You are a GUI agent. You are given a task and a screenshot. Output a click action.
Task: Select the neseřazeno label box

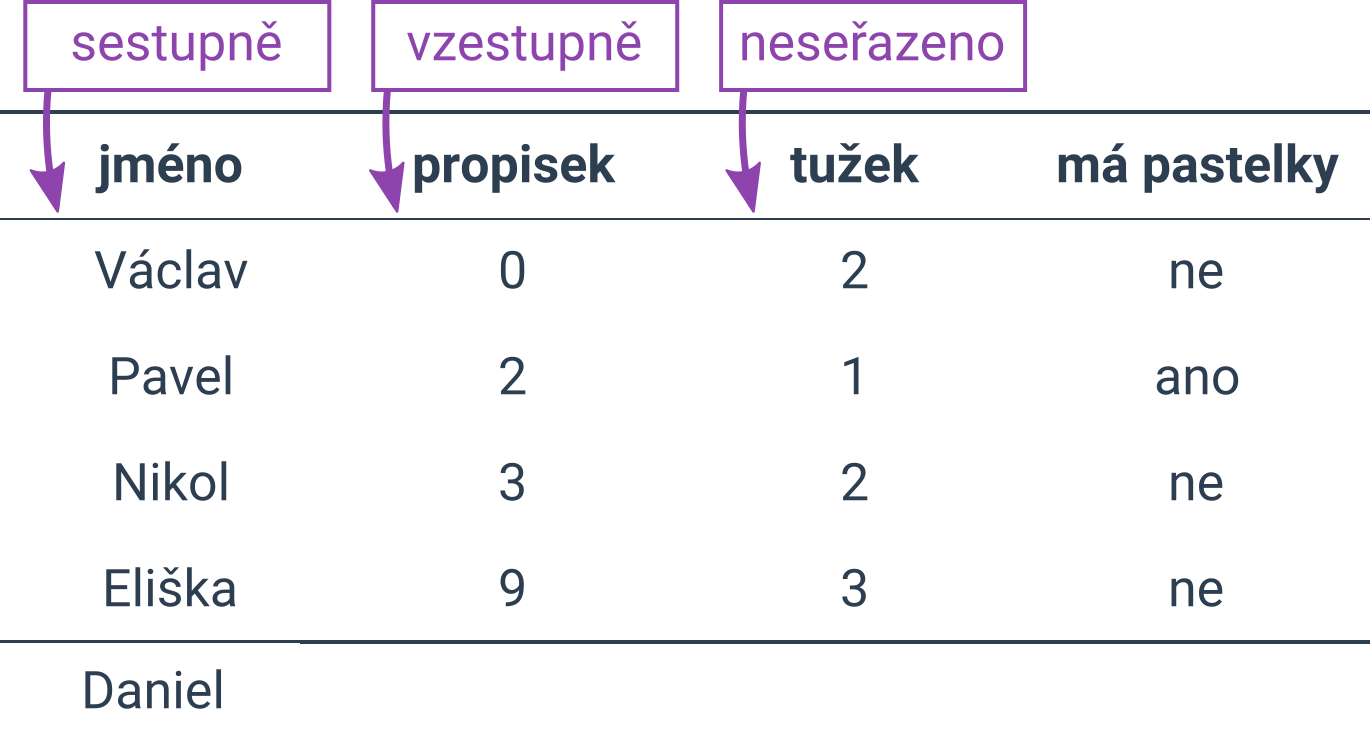873,46
